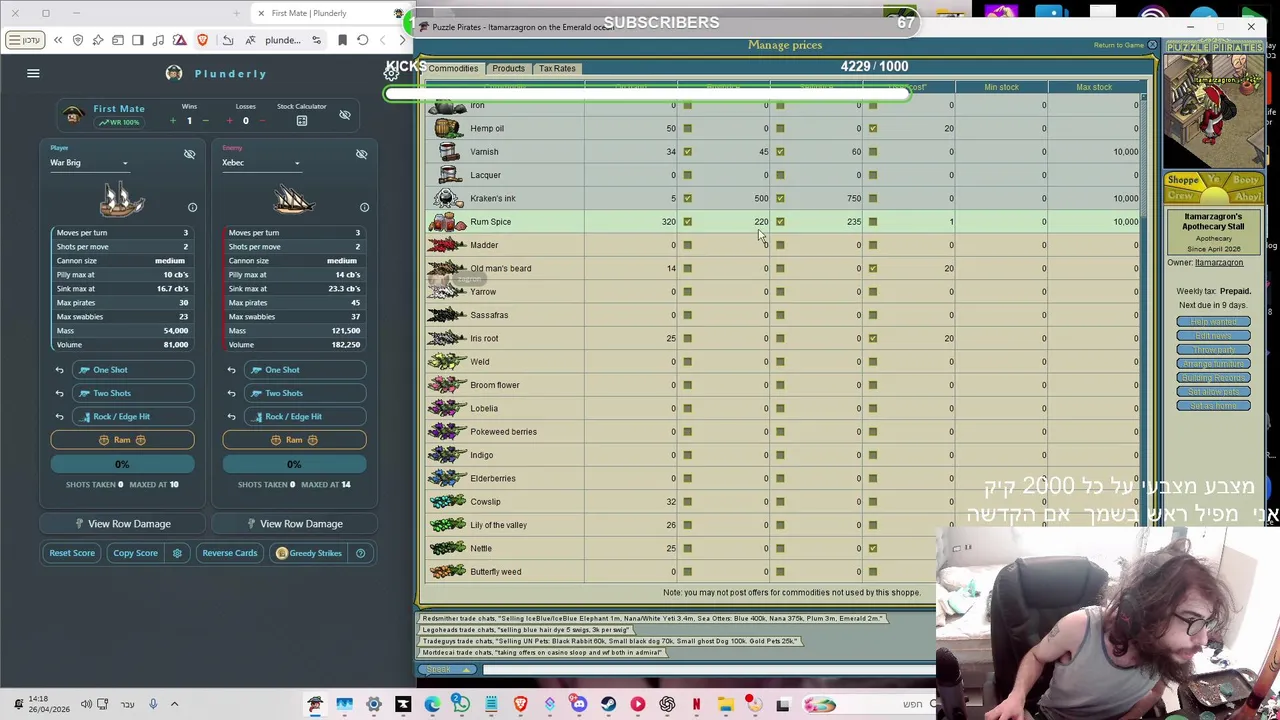The image size is (1280, 720).
Task: Open Discord from the taskbar
Action: pos(578,705)
